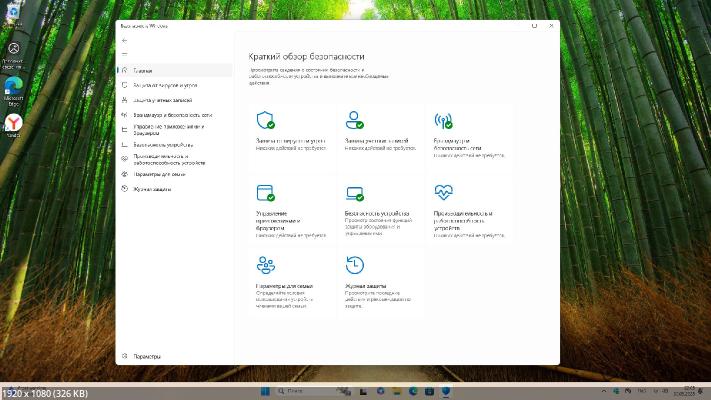Select Главная in the sidebar

click(143, 71)
